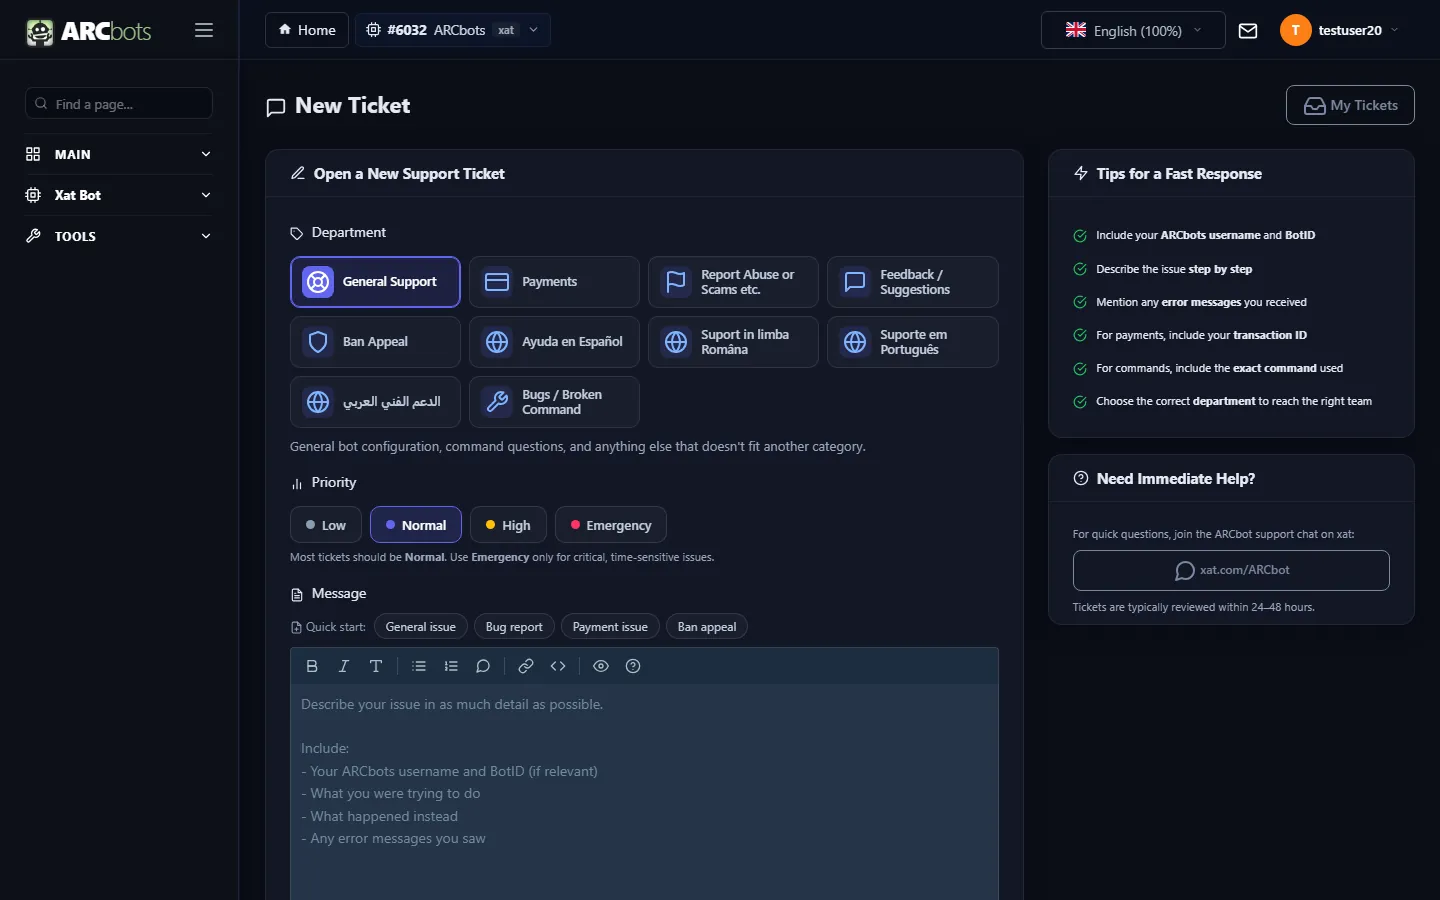Click the Tips for a Fast Response header

1179,174
